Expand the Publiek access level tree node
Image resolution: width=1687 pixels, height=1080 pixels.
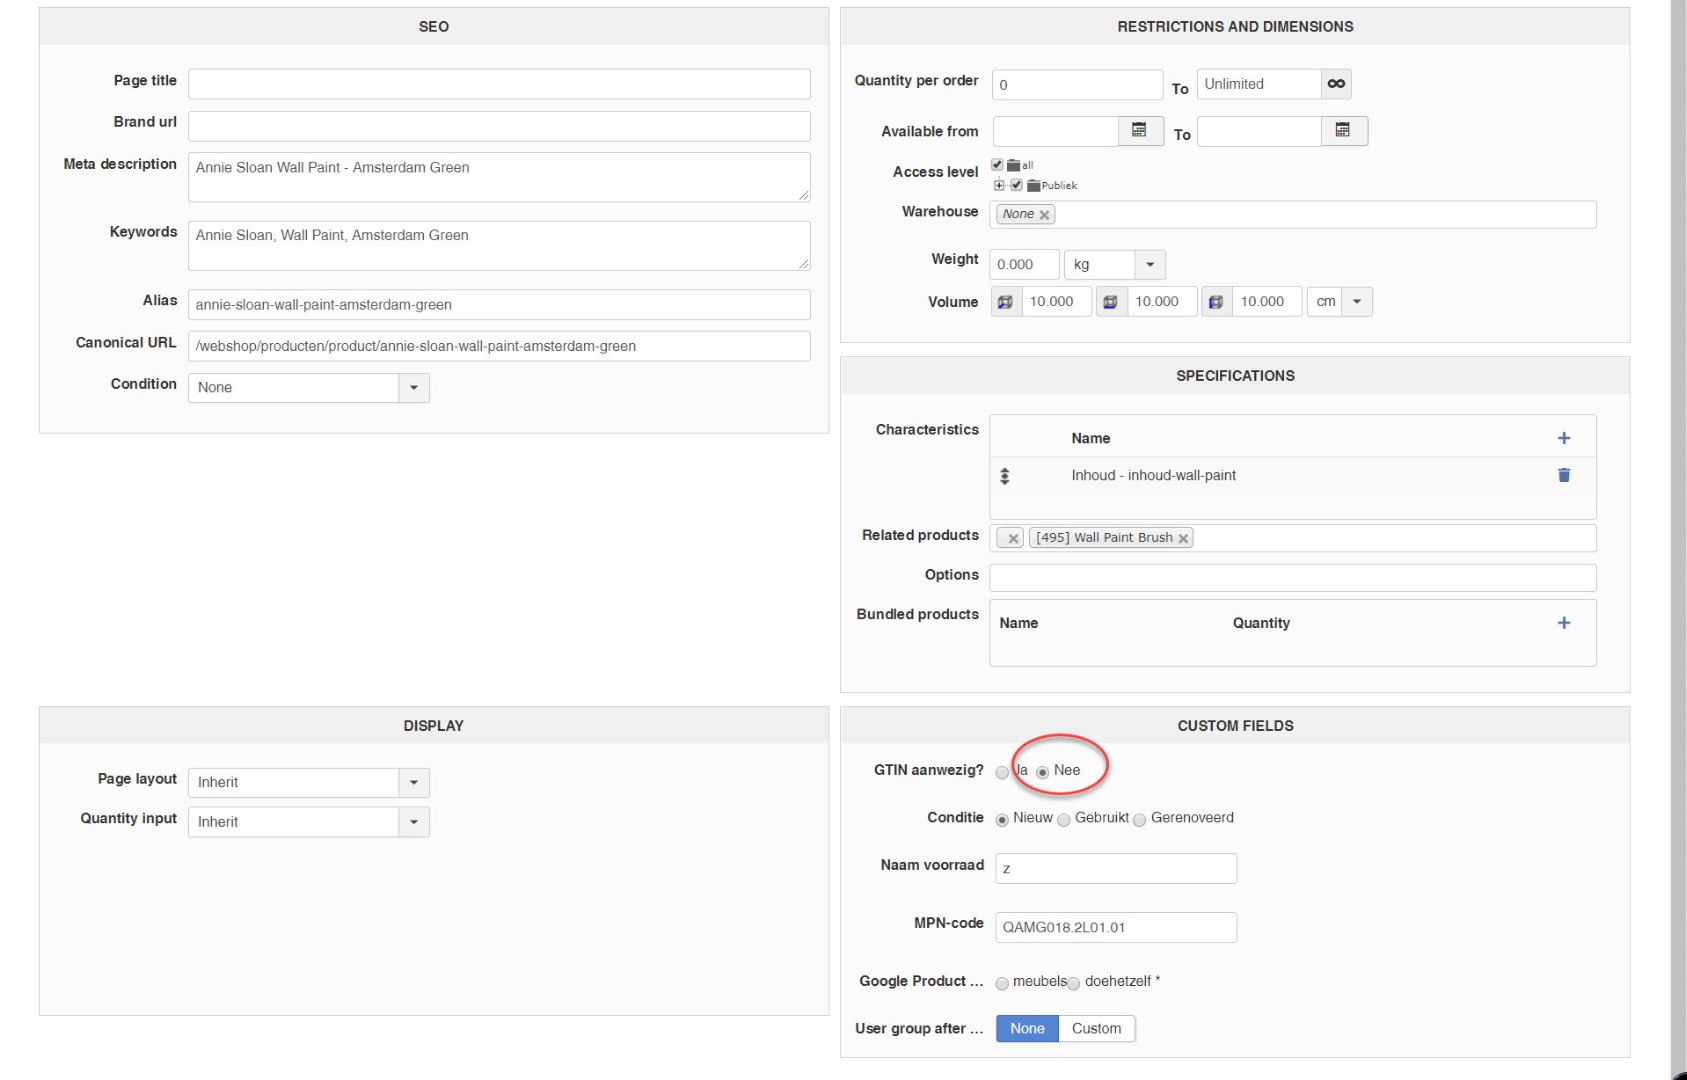pyautogui.click(x=999, y=185)
